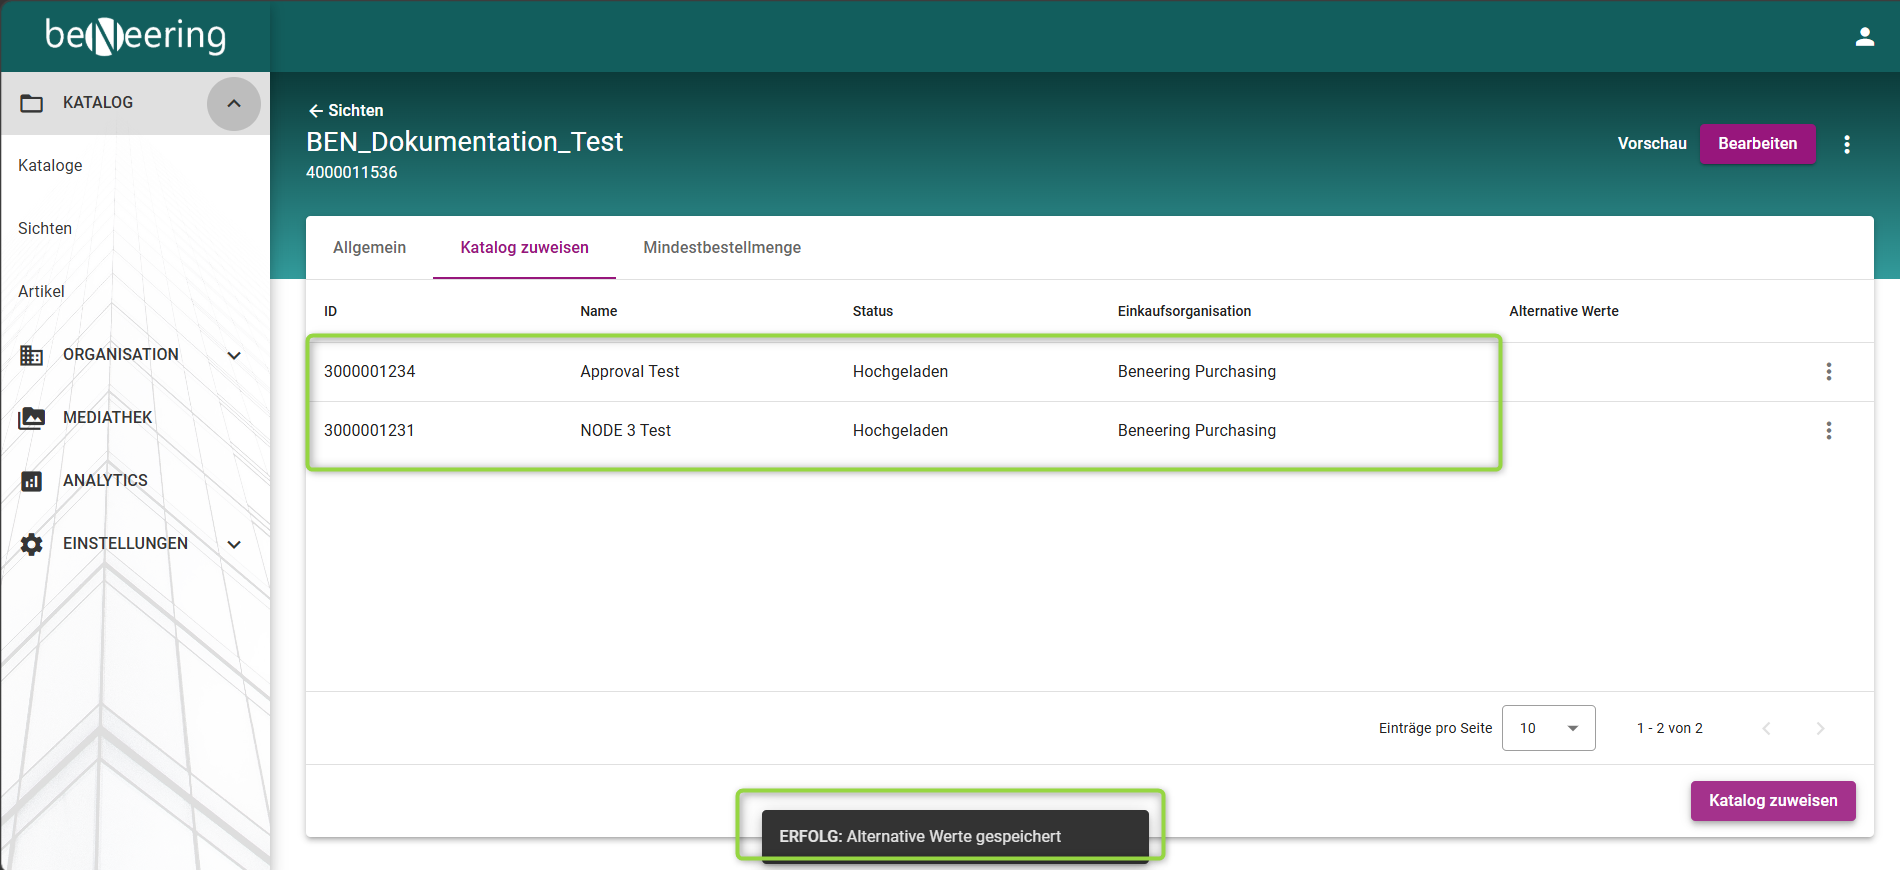Open Artikel in the sidebar

[41, 292]
